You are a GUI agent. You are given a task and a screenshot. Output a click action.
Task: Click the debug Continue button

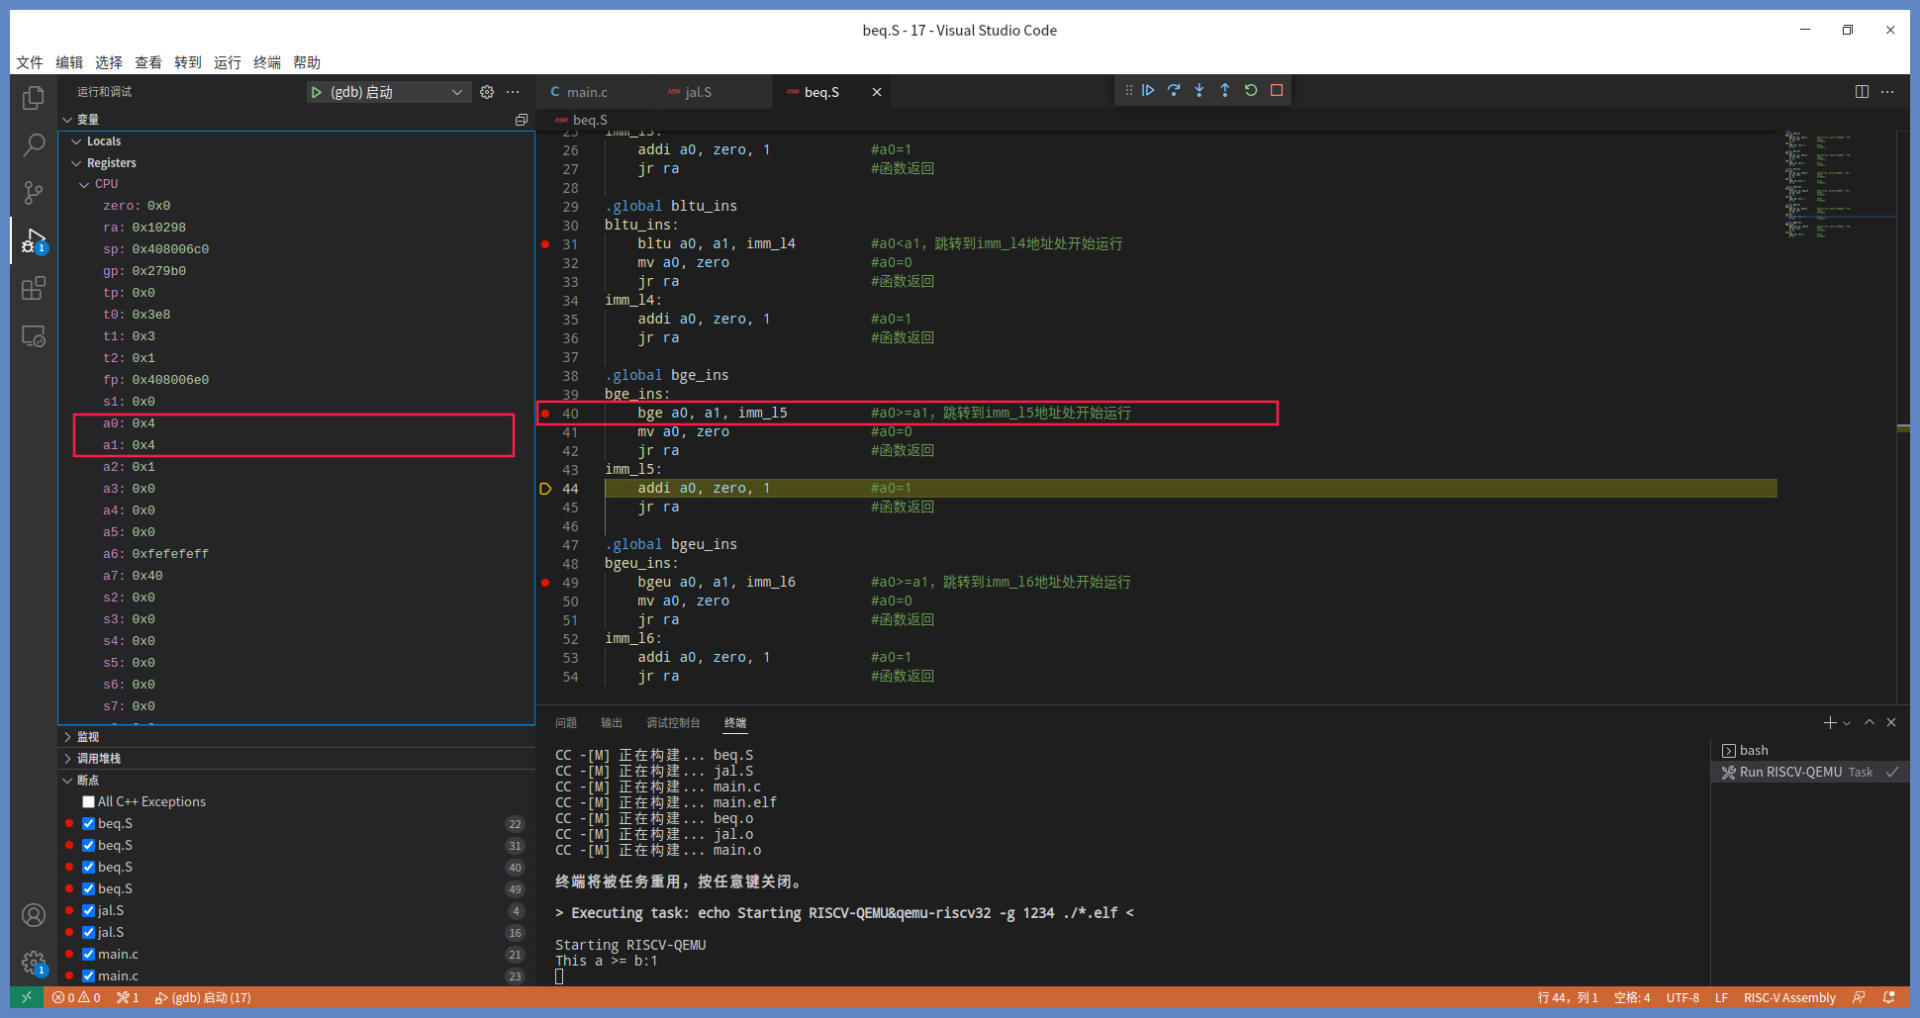1148,91
